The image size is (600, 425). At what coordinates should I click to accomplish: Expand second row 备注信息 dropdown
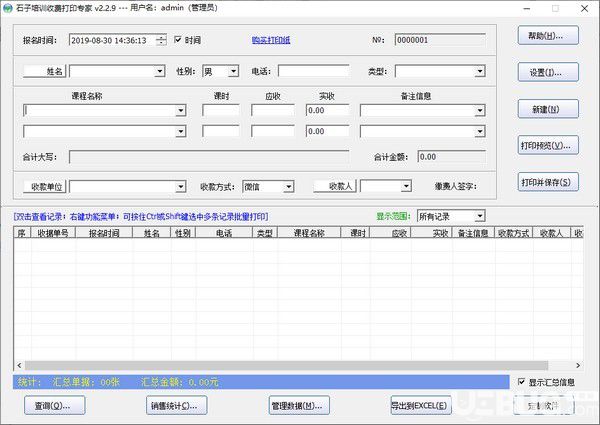tap(480, 132)
